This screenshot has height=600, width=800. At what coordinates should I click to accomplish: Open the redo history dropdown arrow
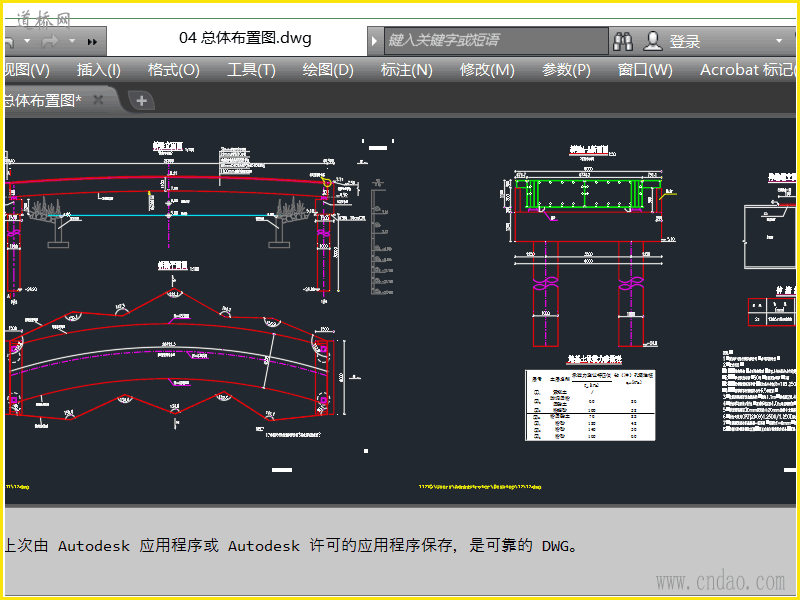point(72,41)
